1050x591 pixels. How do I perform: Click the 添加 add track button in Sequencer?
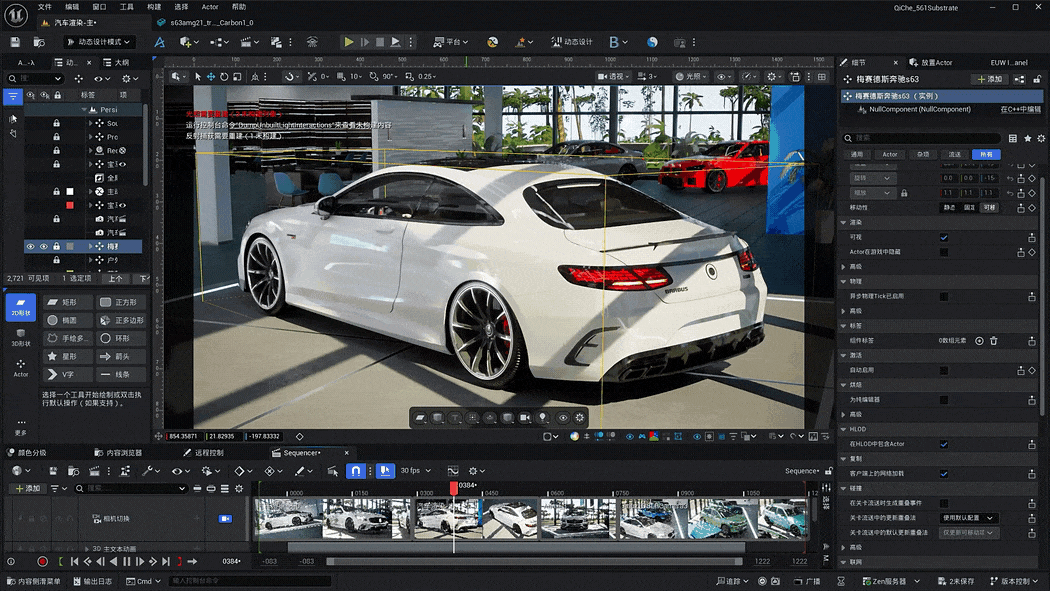(x=28, y=489)
